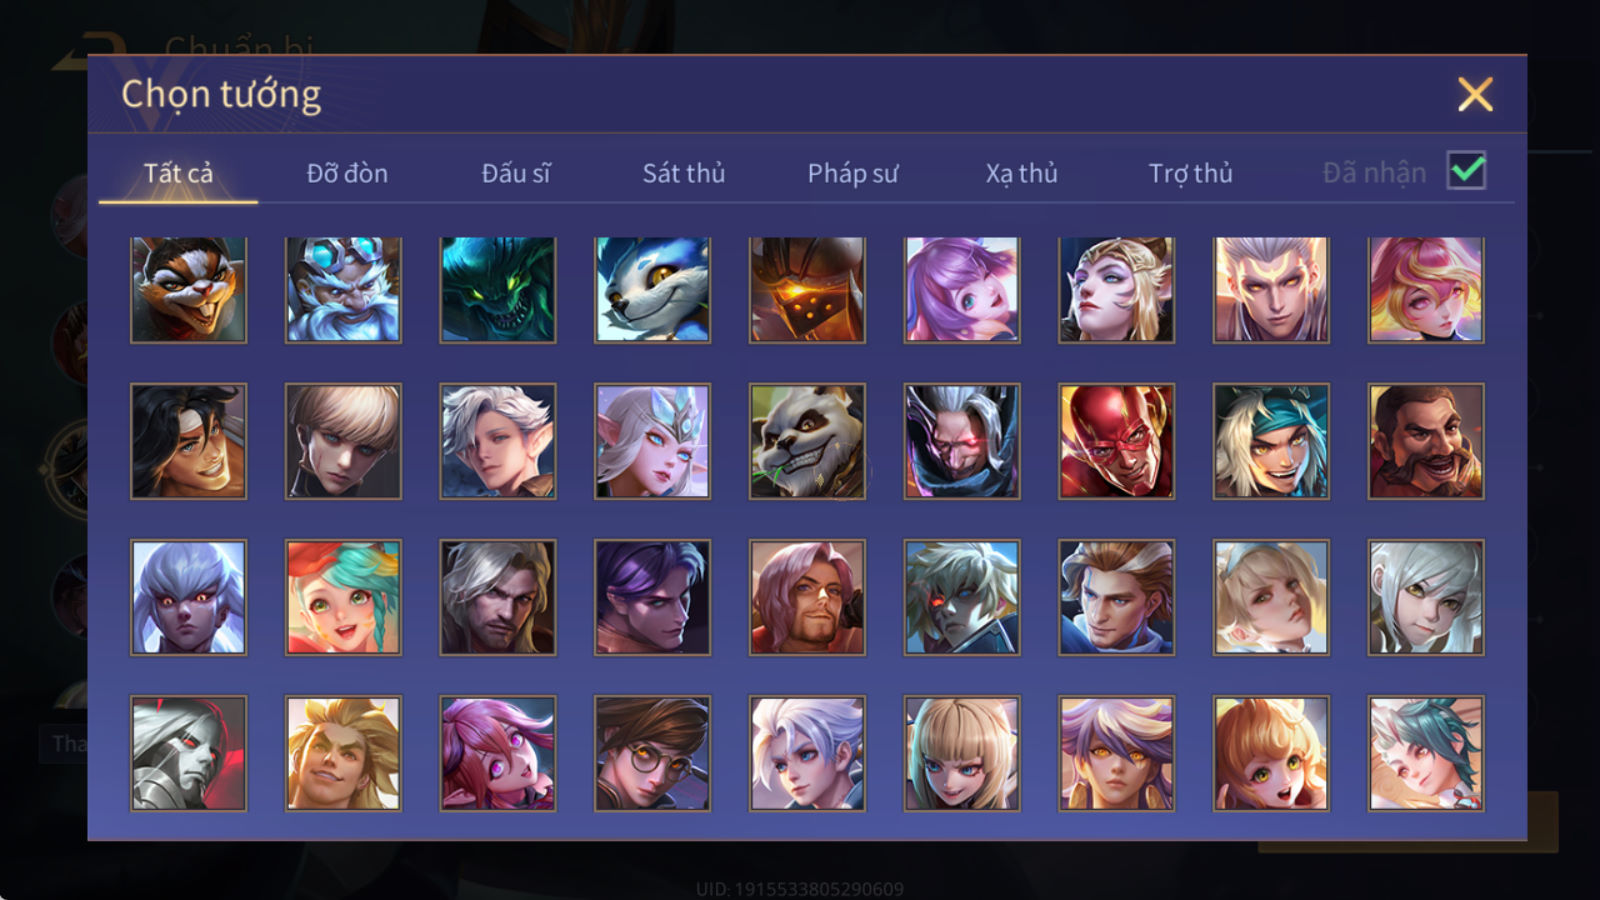This screenshot has height=900, width=1600.
Task: Select the mustached bearded man hero
Action: (x=1426, y=441)
